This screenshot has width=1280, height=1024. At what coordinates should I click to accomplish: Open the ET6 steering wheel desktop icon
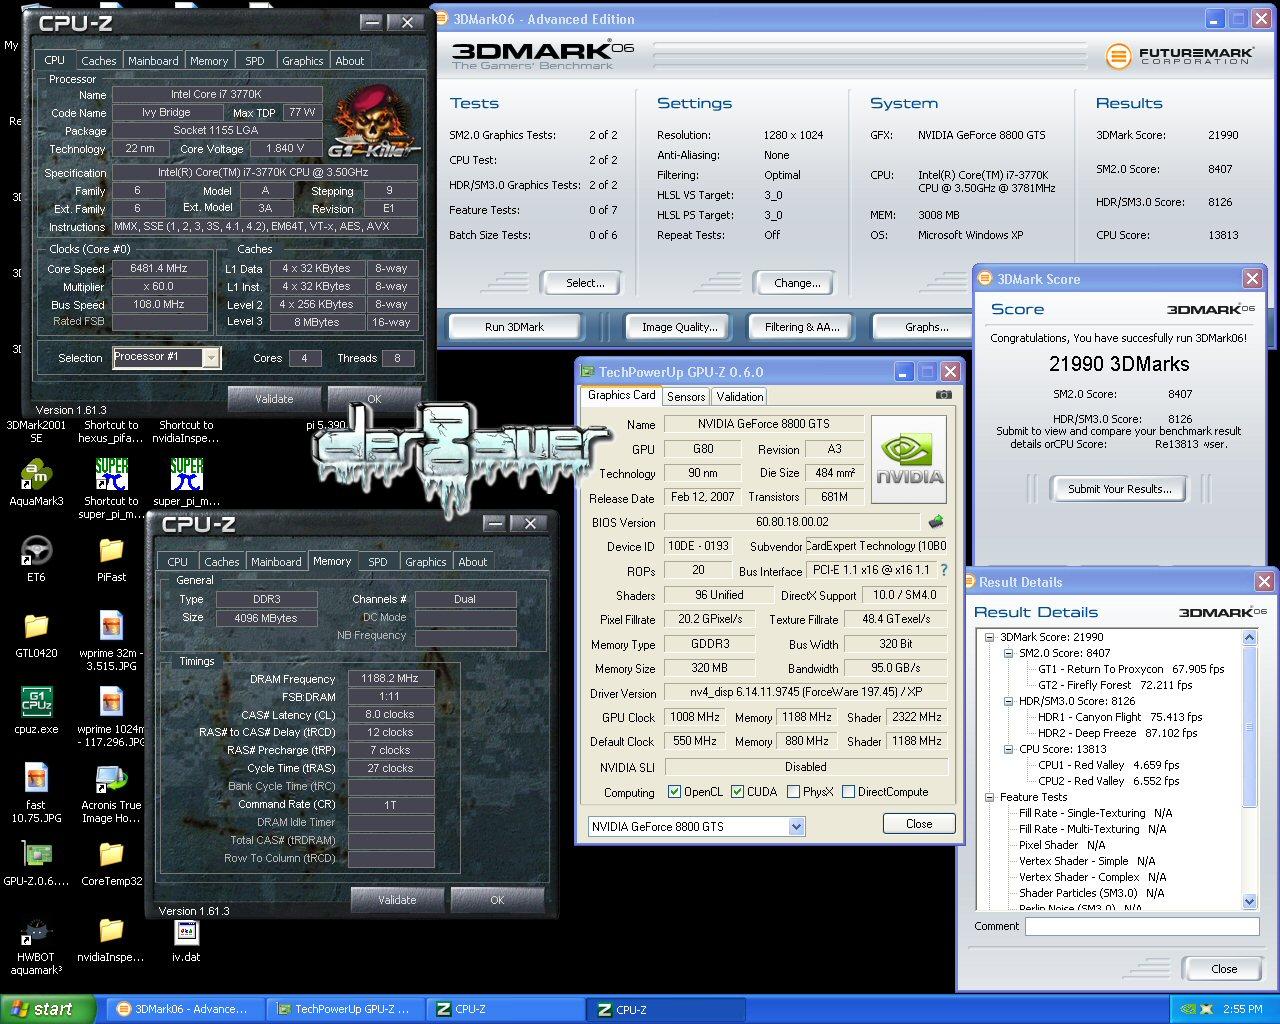pyautogui.click(x=36, y=551)
